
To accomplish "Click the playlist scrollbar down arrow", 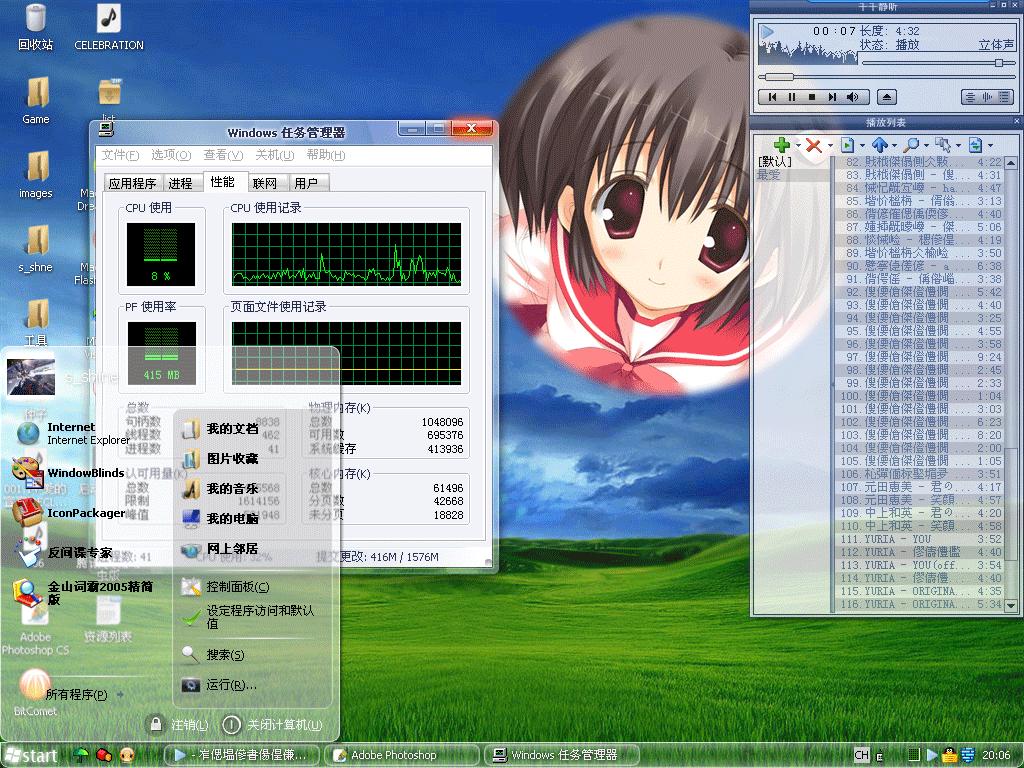I will [x=1011, y=605].
